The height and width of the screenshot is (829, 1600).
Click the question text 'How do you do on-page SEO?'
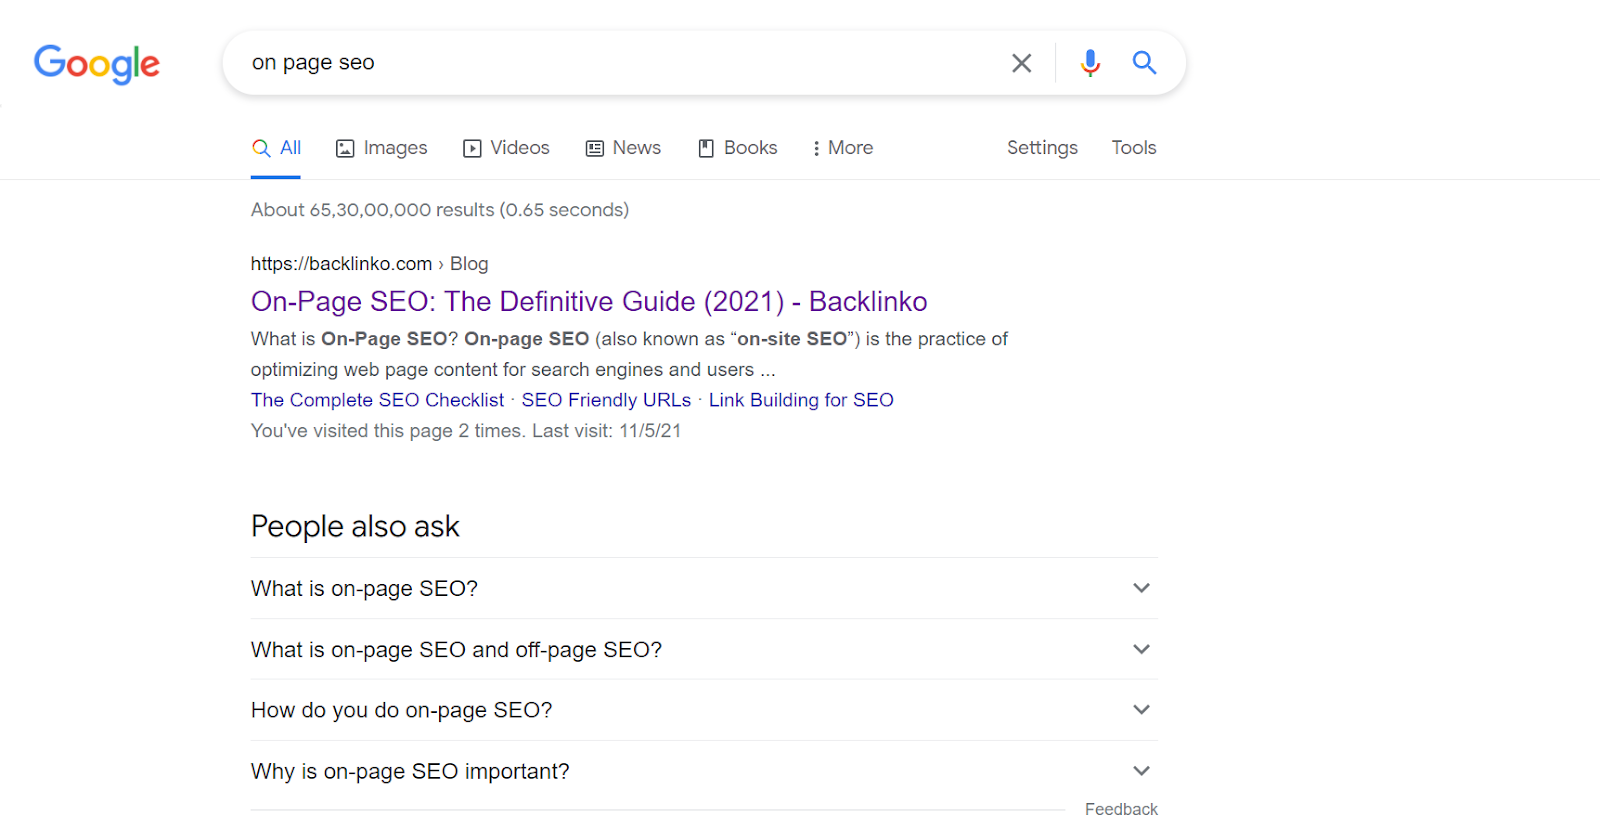(401, 710)
